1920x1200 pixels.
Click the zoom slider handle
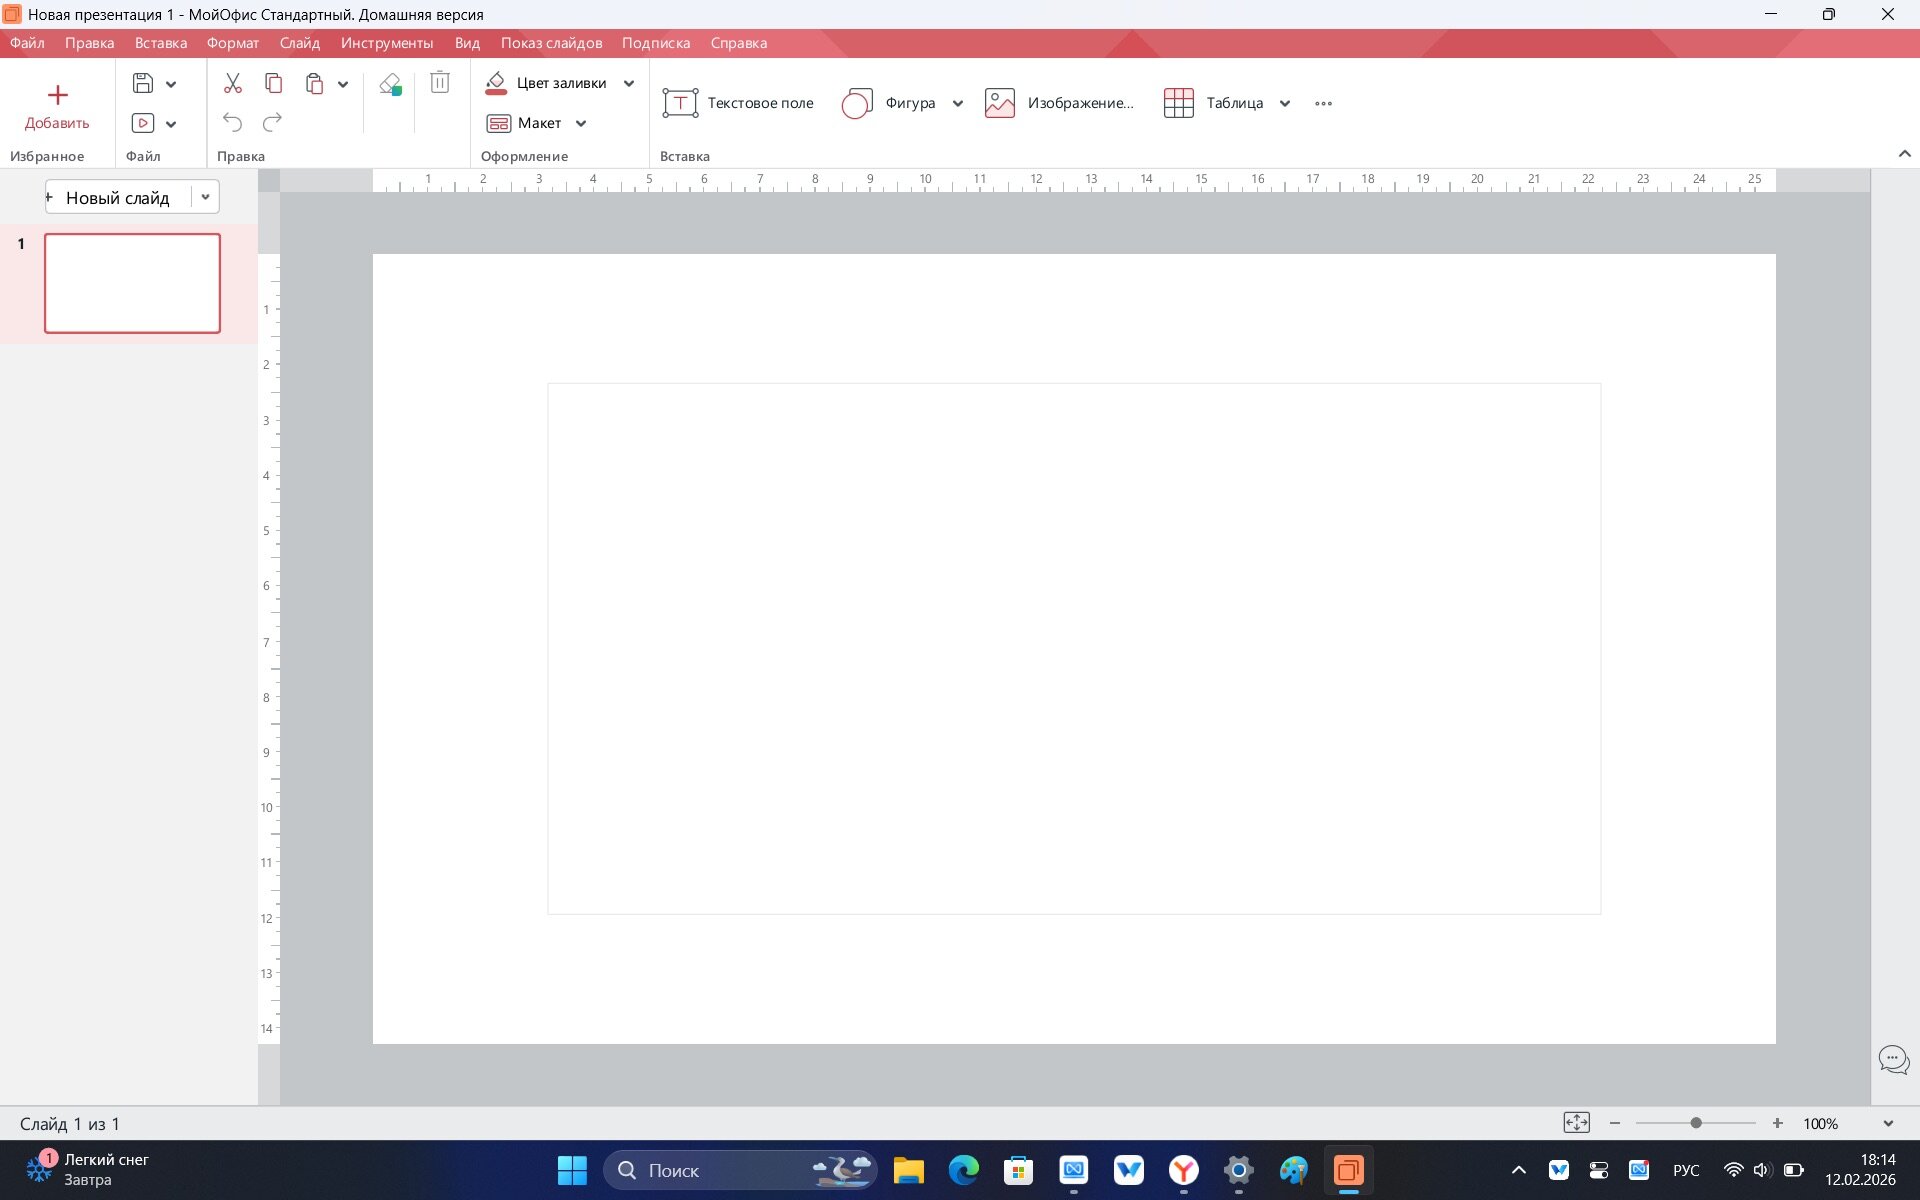click(1696, 1123)
